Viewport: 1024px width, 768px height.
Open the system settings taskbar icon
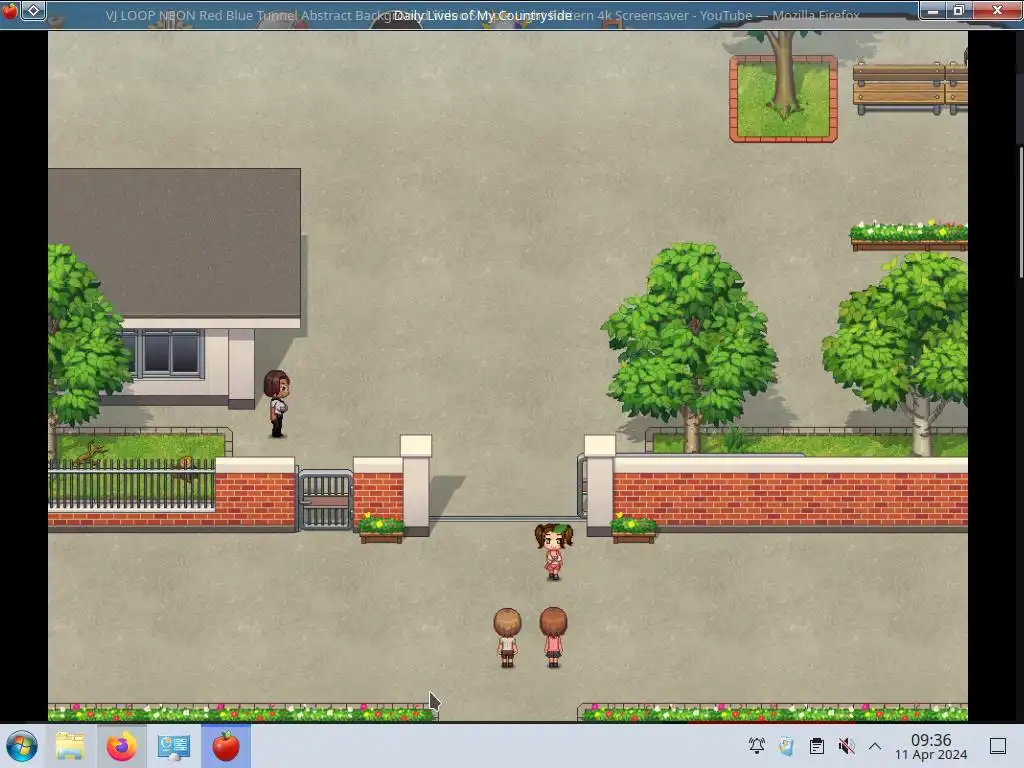pos(174,746)
